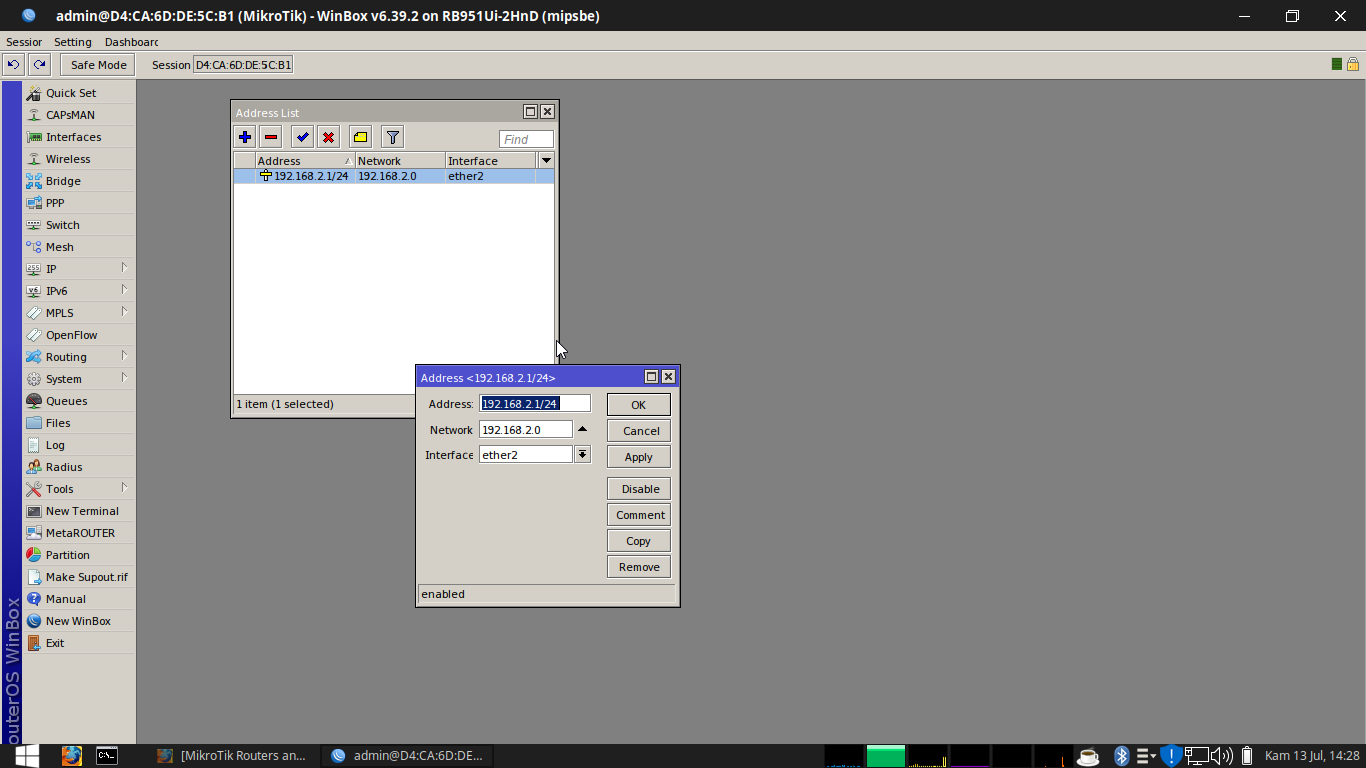
Task: Click the Address input field in dialog
Action: [x=535, y=404]
